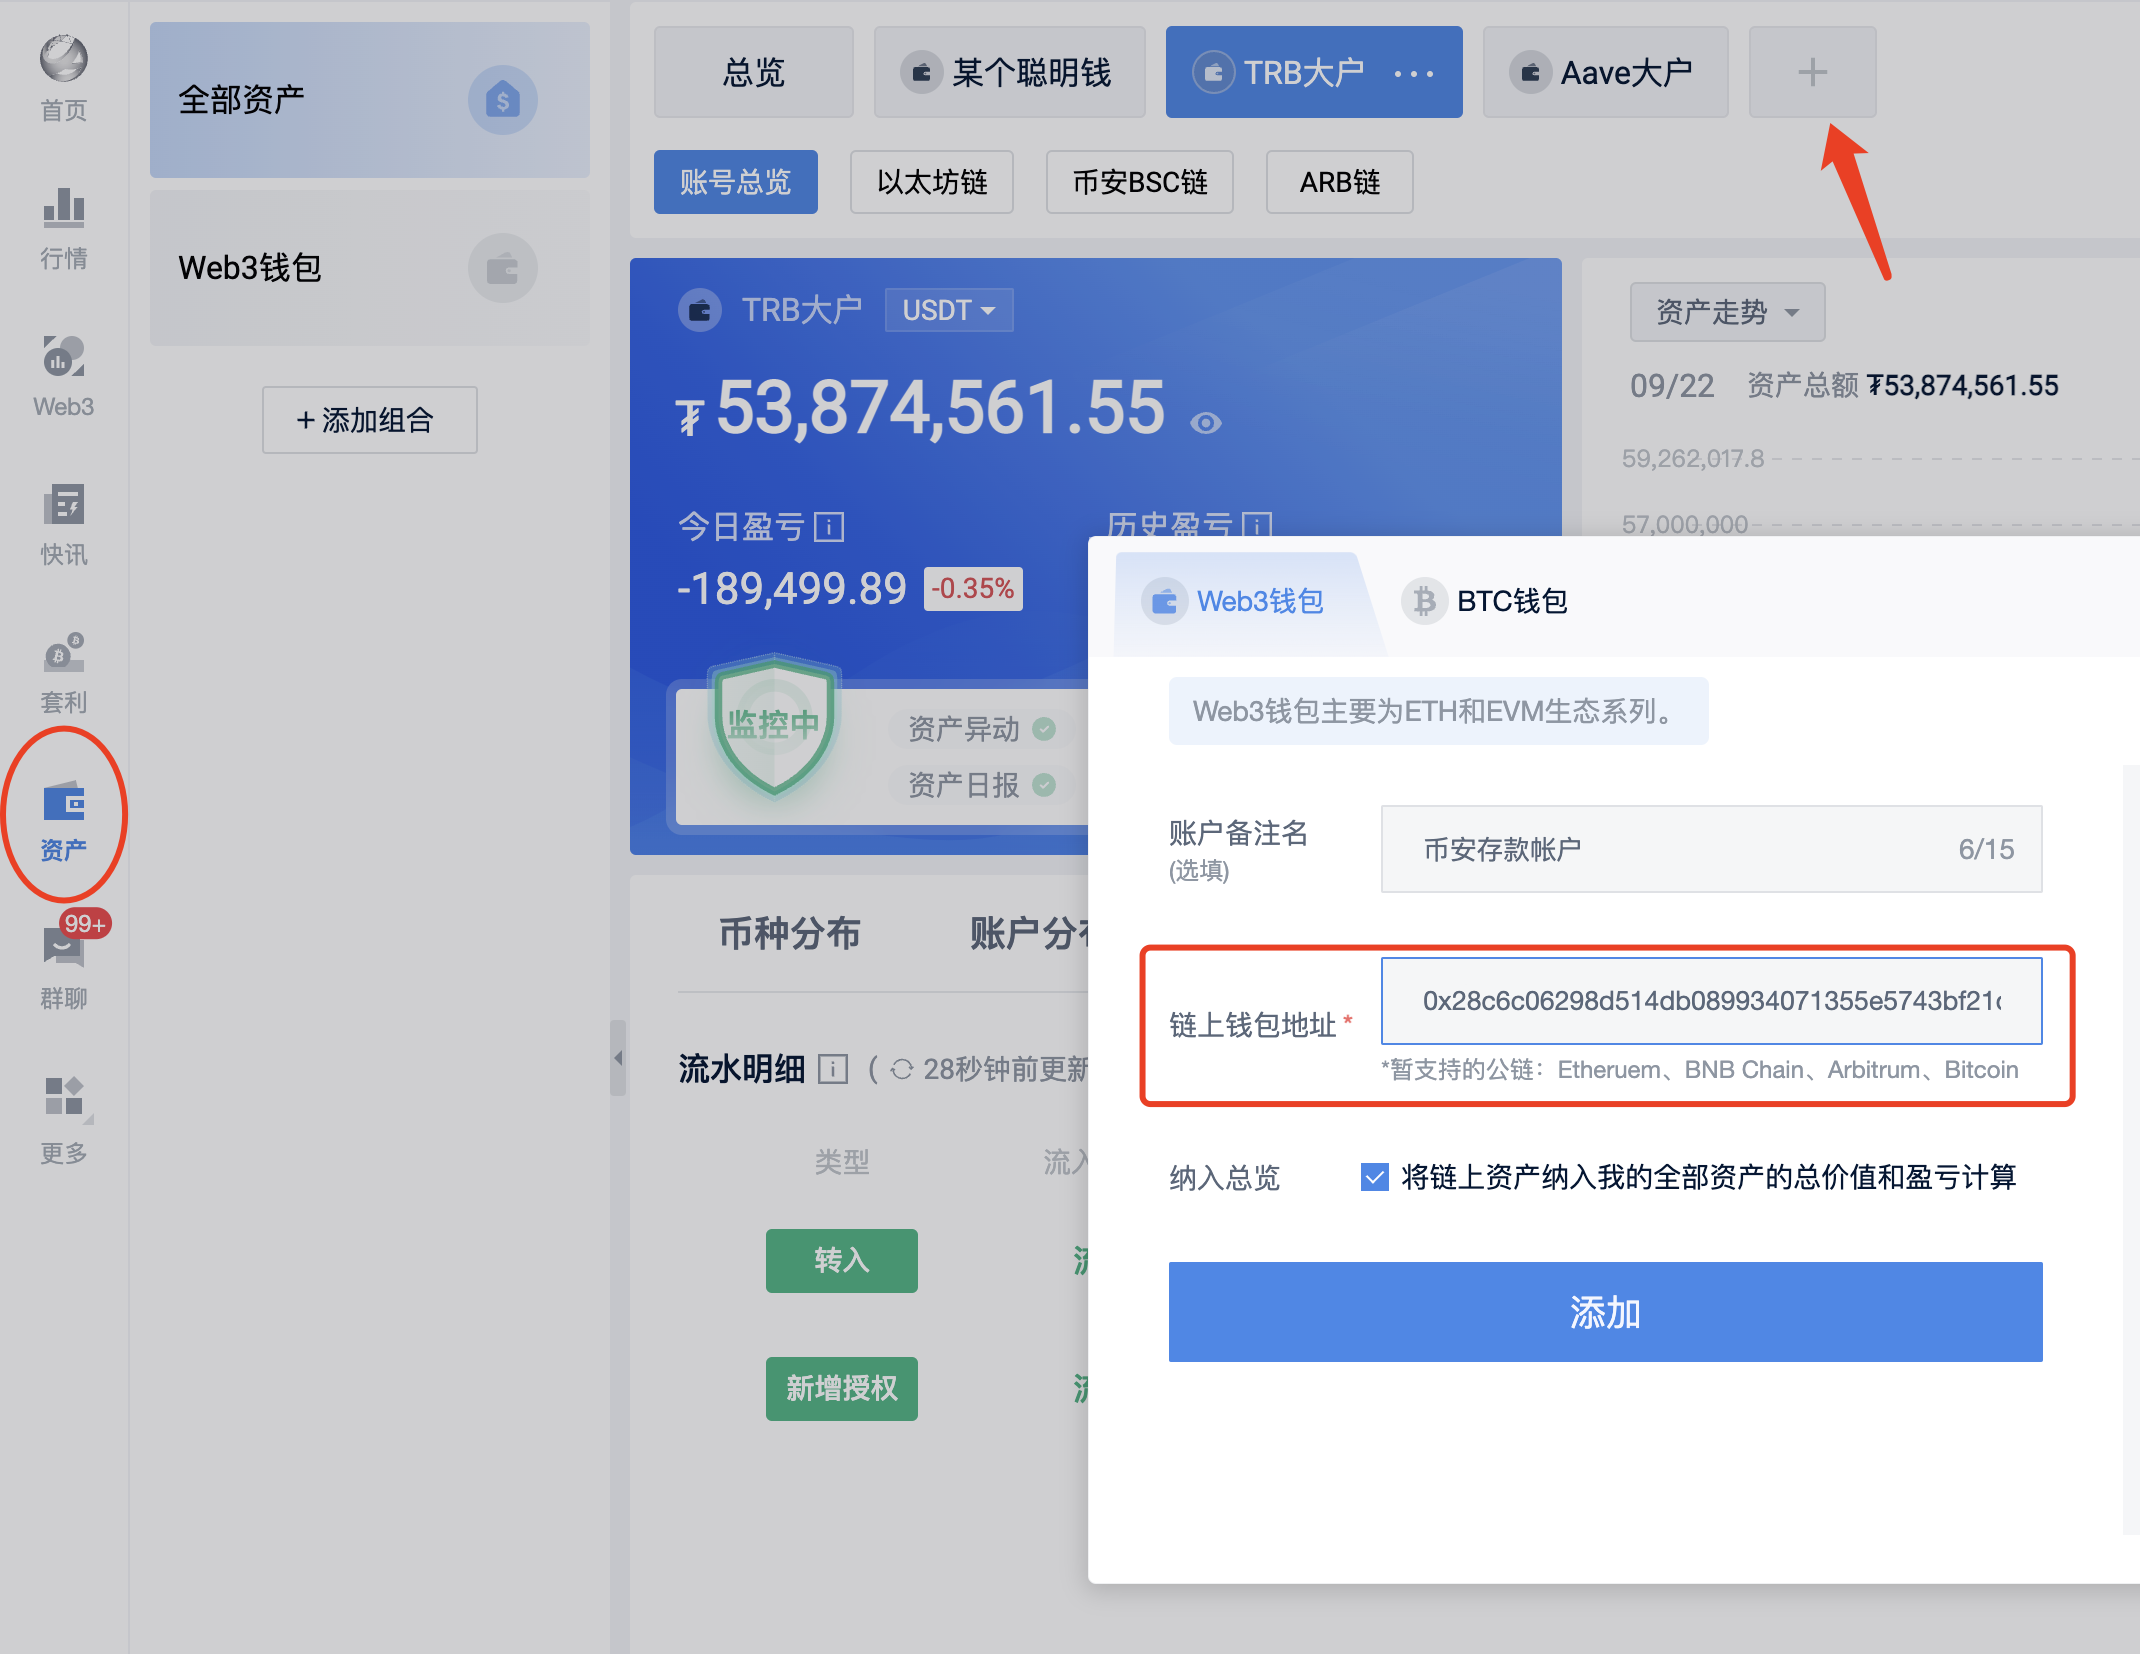
Task: Click the wallet icon beside TRB大户 title
Action: pyautogui.click(x=700, y=310)
